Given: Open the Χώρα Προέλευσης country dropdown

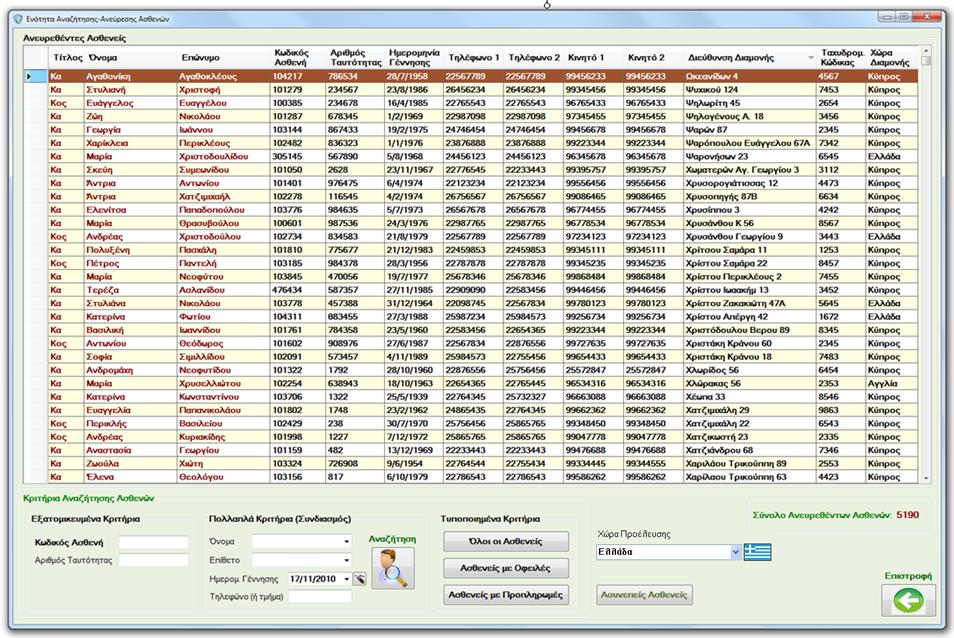Looking at the screenshot, I should (735, 552).
